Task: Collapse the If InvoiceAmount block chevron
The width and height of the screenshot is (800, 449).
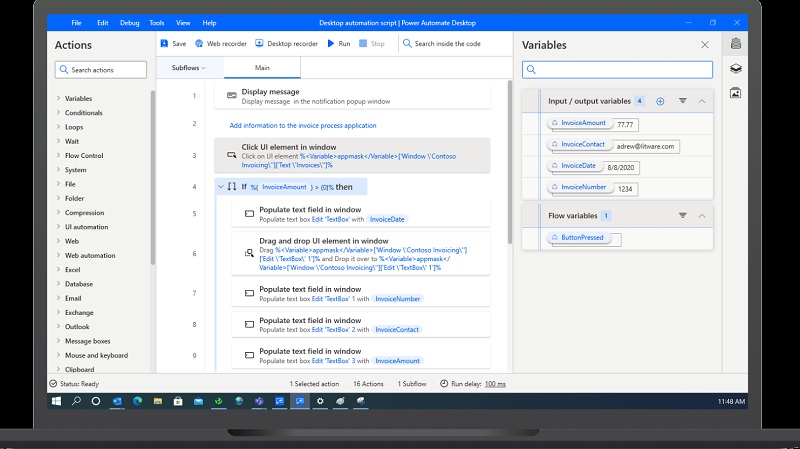Action: [221, 187]
